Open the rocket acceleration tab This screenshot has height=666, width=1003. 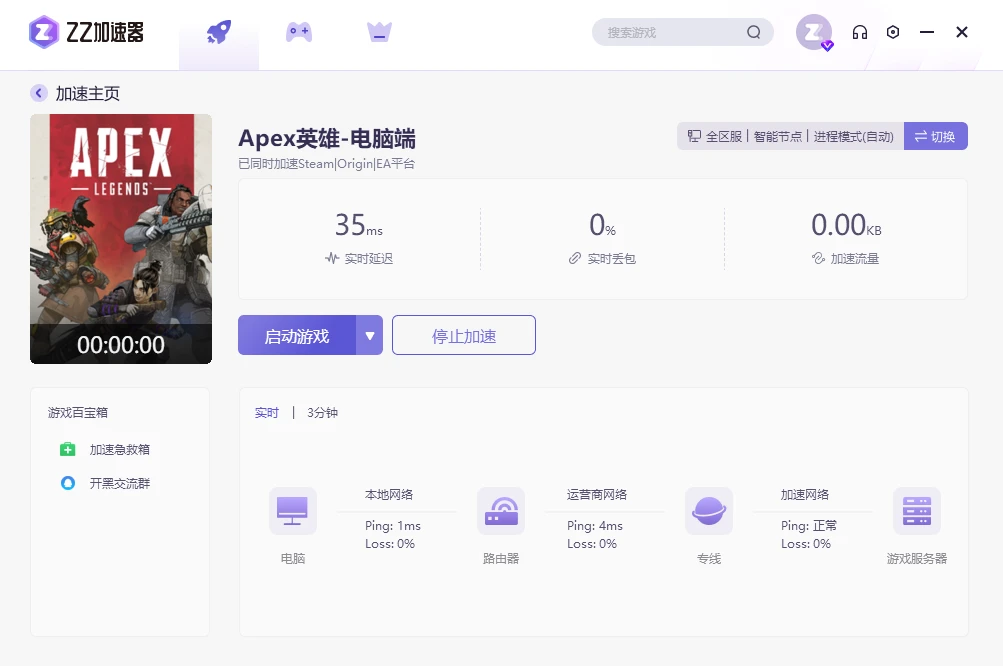pyautogui.click(x=219, y=32)
